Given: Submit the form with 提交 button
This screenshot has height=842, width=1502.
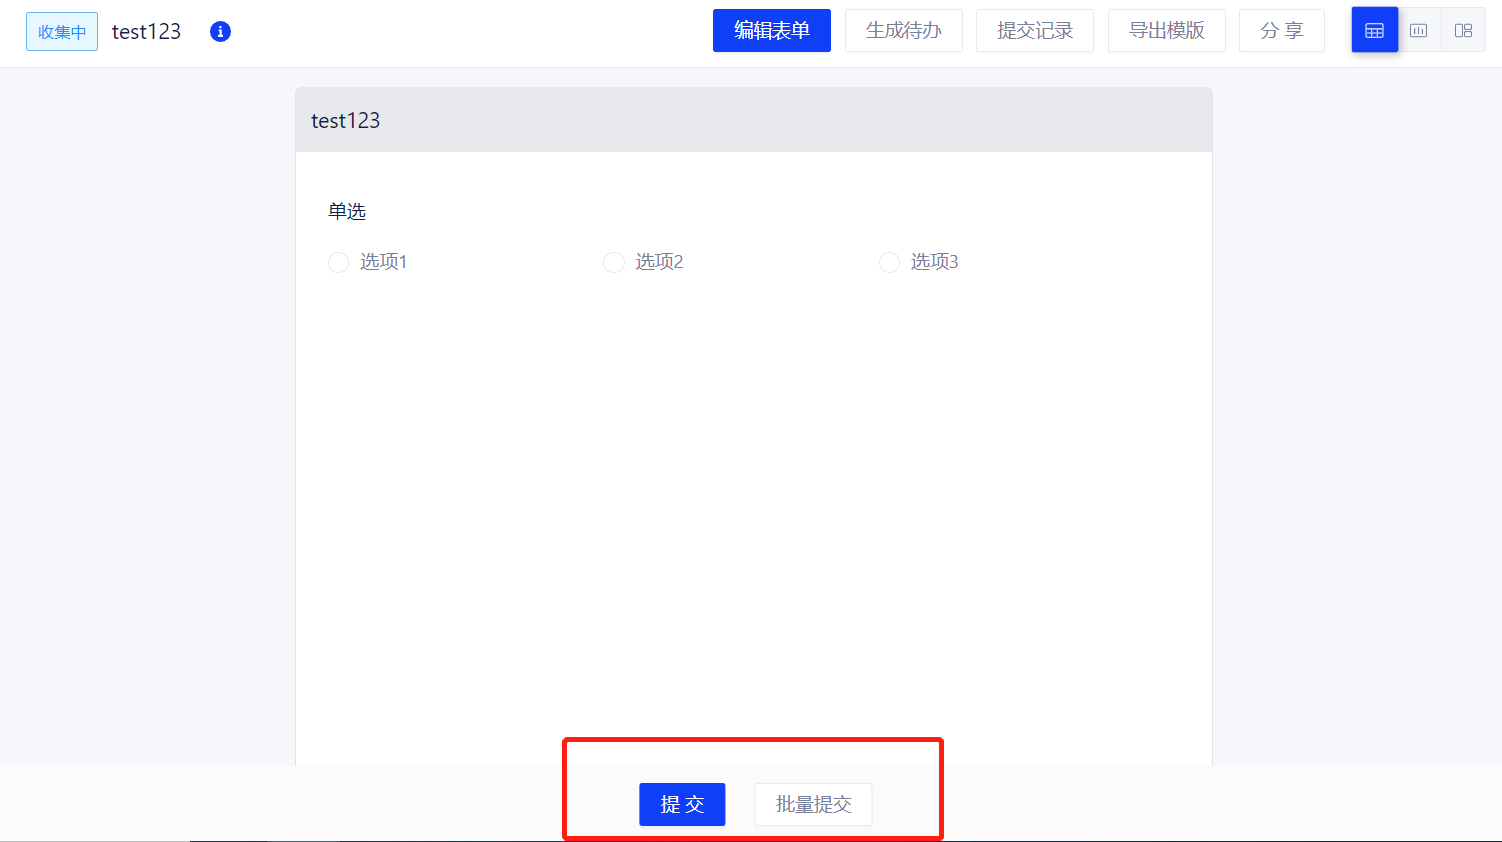Looking at the screenshot, I should pyautogui.click(x=682, y=804).
